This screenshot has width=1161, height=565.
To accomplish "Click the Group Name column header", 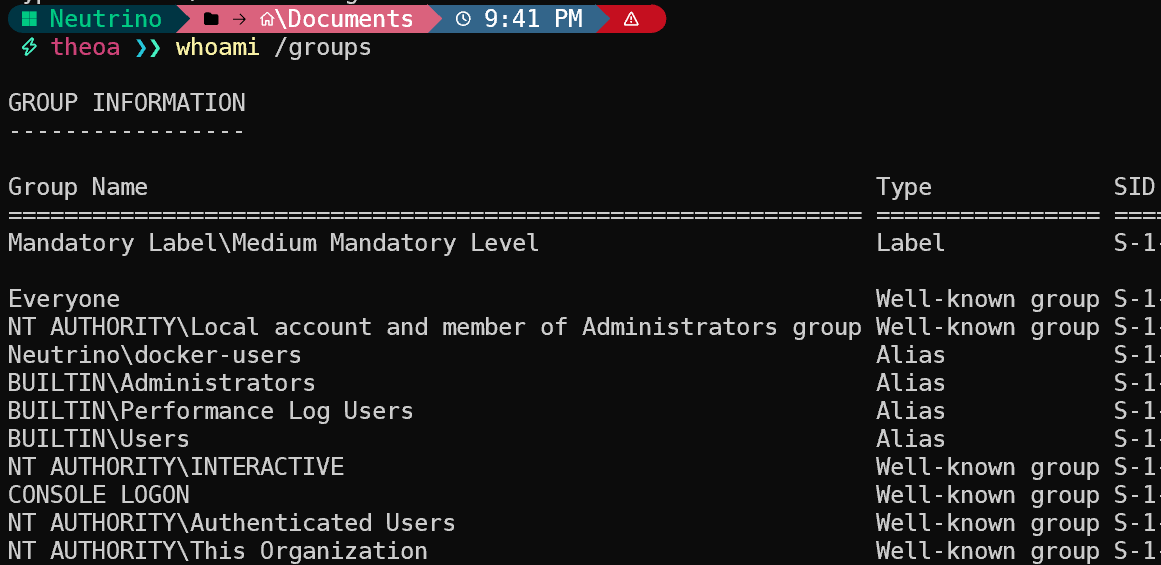I will point(78,187).
